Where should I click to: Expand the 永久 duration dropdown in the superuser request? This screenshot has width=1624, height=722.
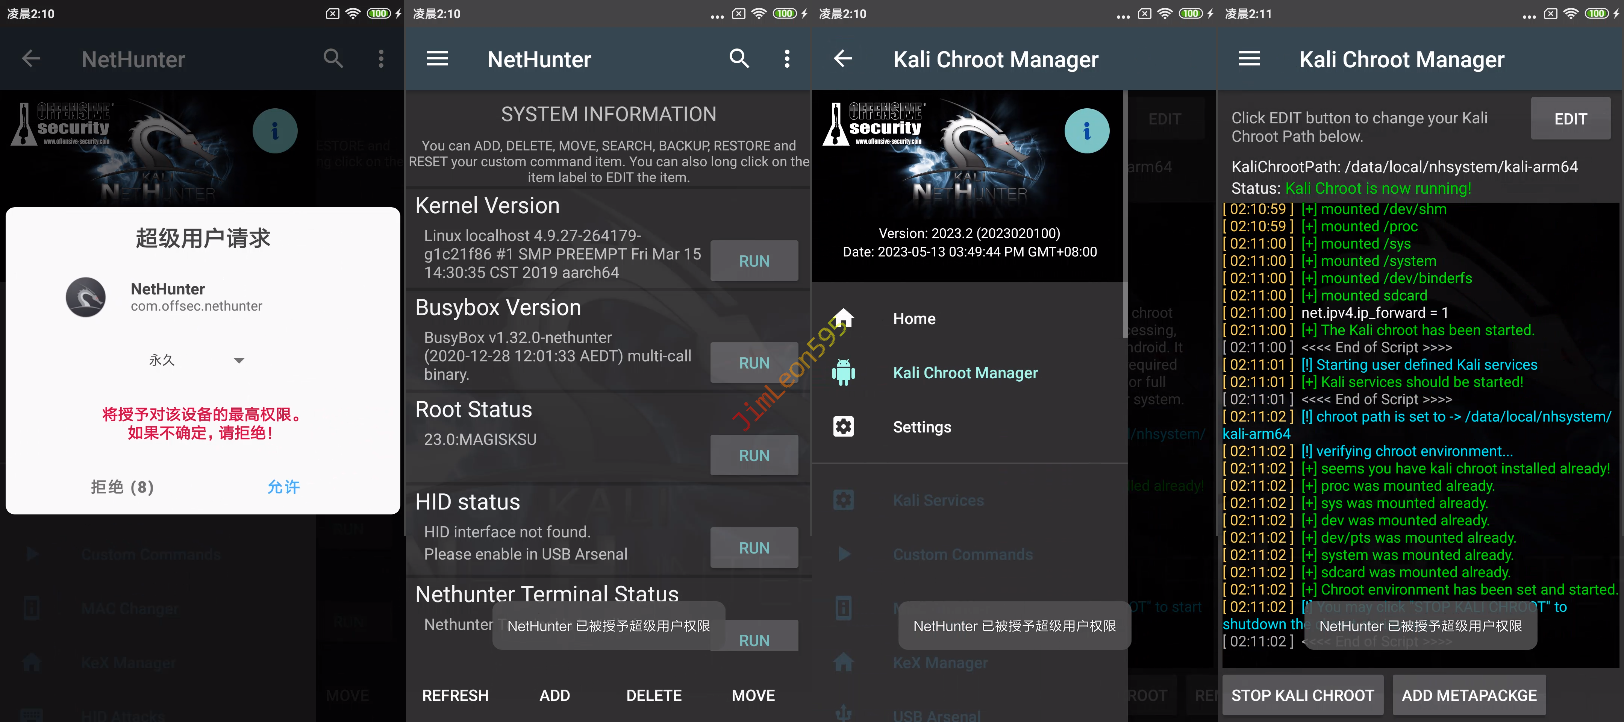click(x=238, y=360)
